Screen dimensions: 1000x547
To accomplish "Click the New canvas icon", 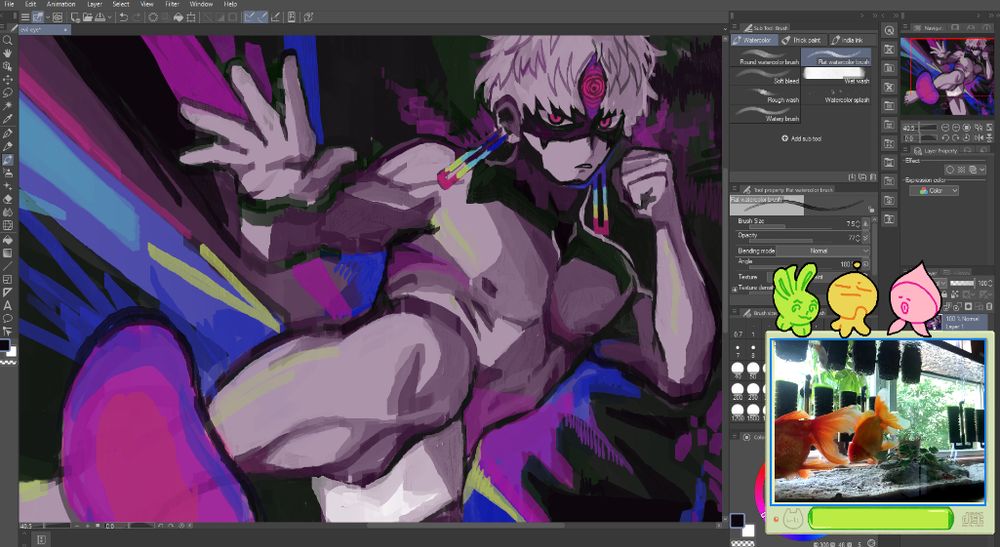I will pyautogui.click(x=75, y=17).
